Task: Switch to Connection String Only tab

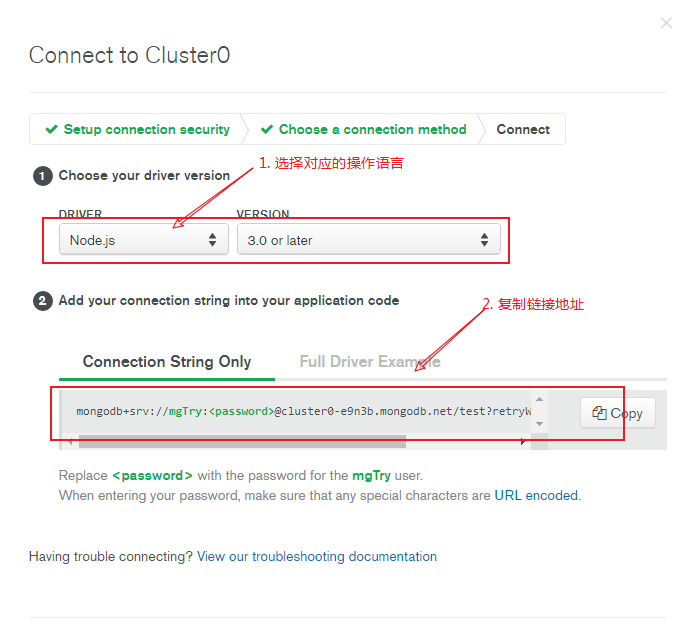Action: tap(167, 362)
